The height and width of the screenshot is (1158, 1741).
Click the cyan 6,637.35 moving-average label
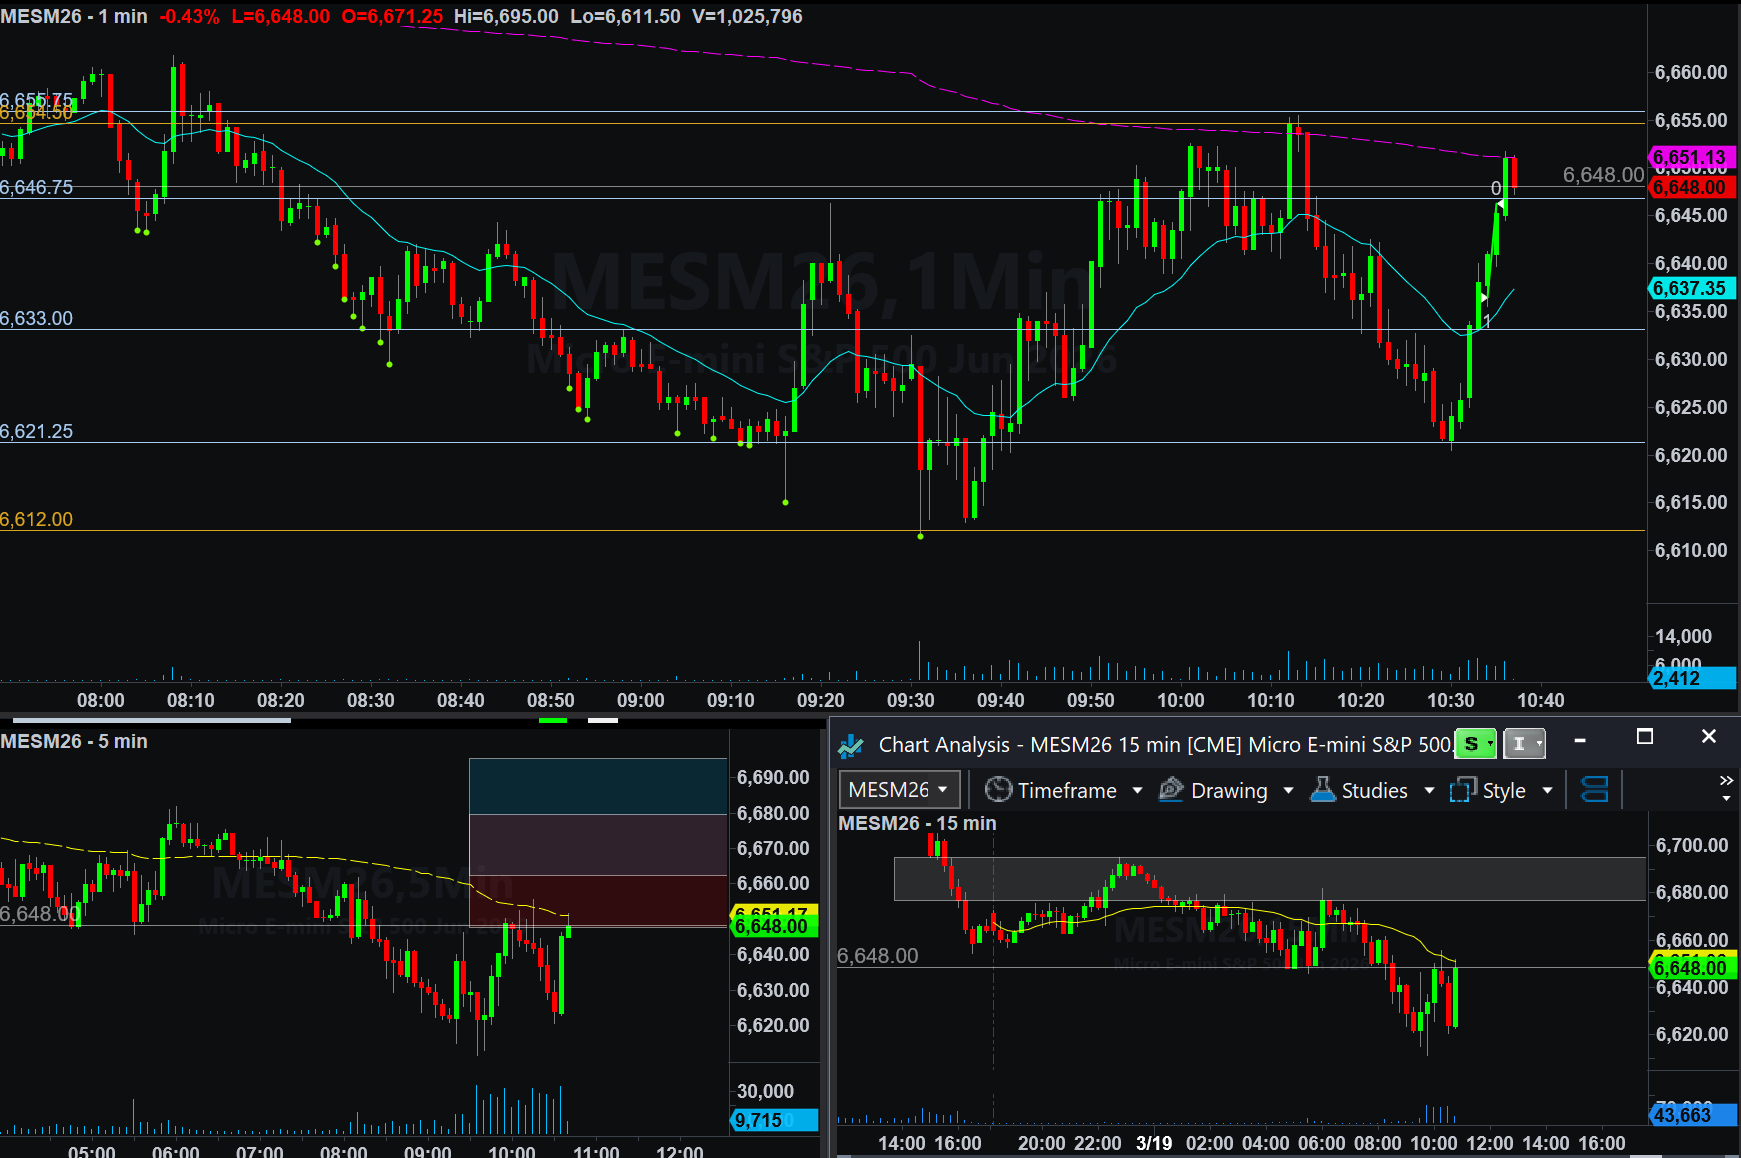[1690, 288]
